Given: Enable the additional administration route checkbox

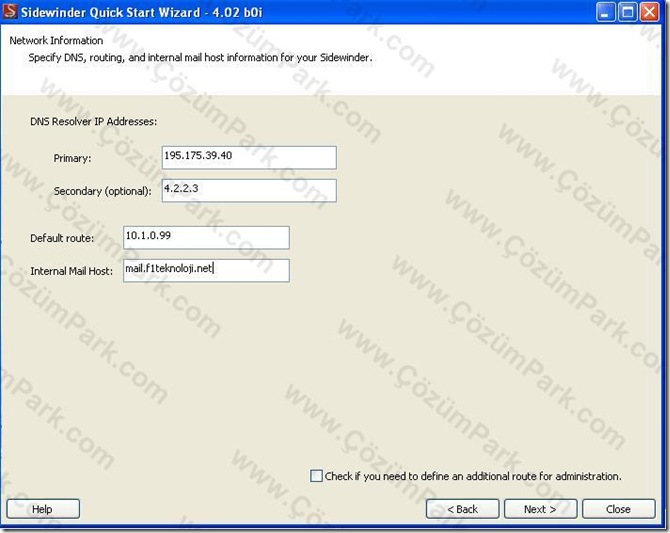Looking at the screenshot, I should tap(316, 476).
